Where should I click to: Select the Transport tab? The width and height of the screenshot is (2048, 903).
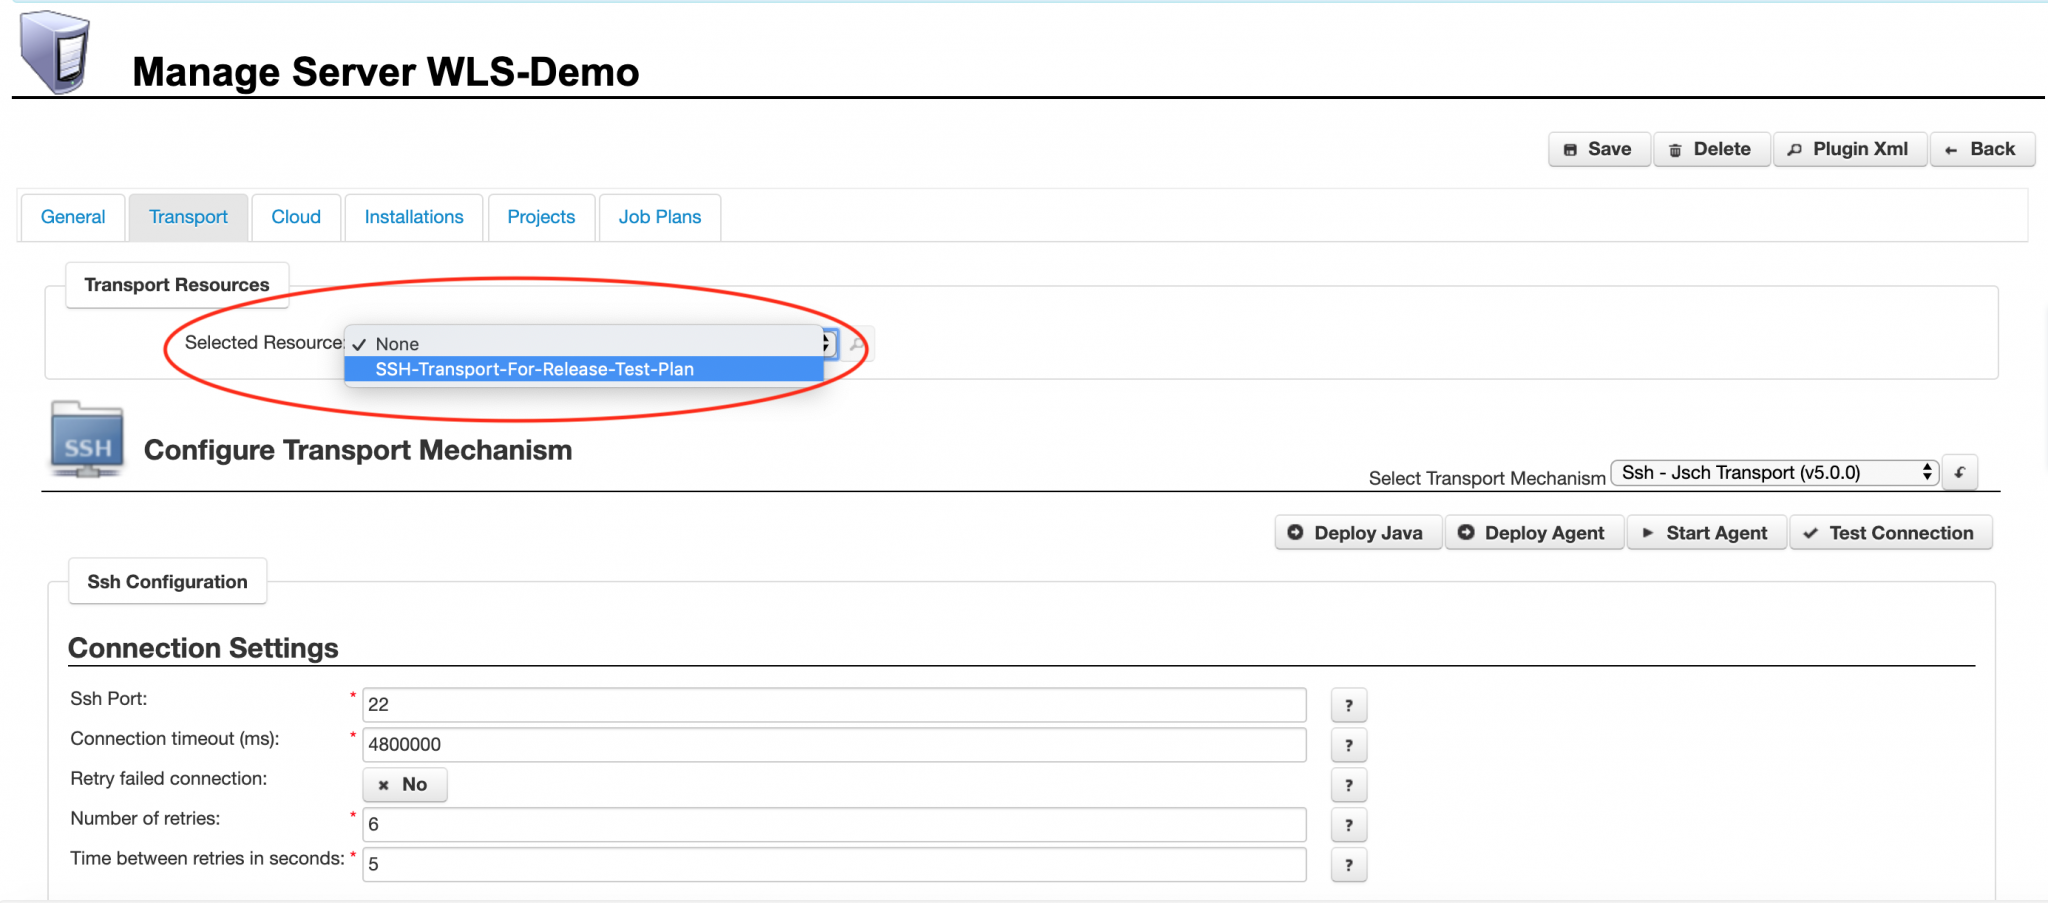click(x=188, y=217)
